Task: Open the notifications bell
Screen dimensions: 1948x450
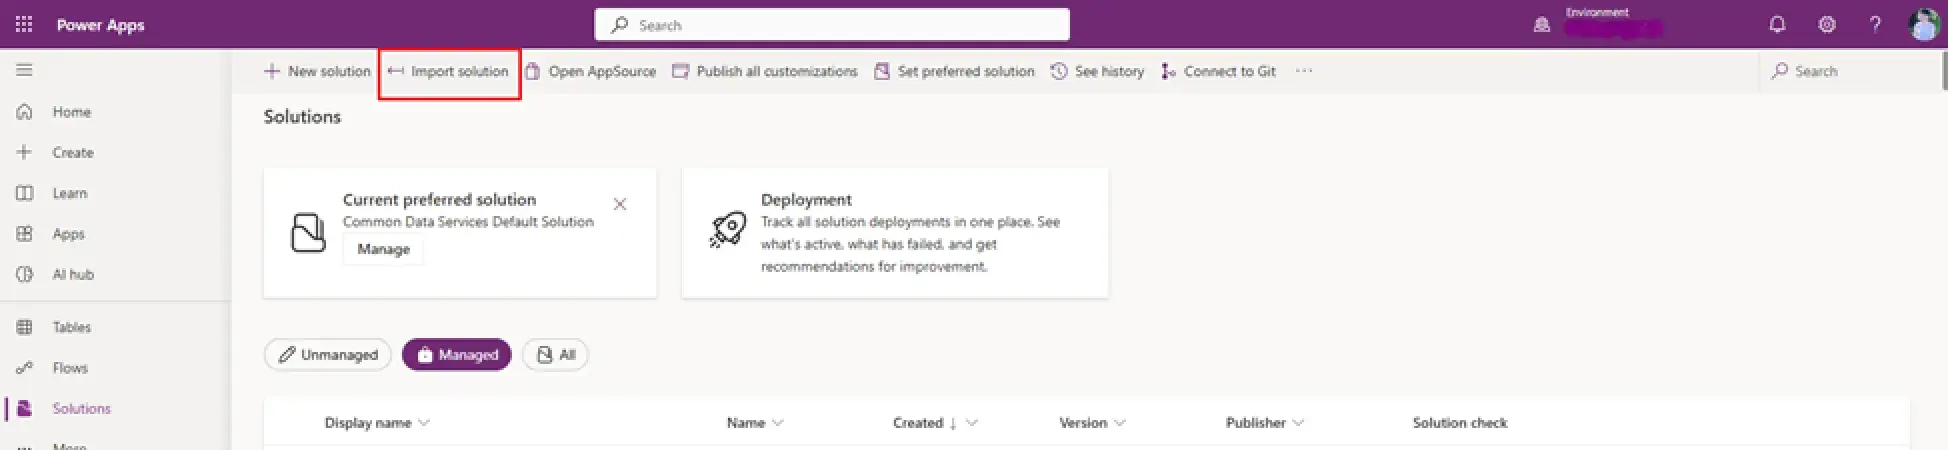Action: (x=1777, y=25)
